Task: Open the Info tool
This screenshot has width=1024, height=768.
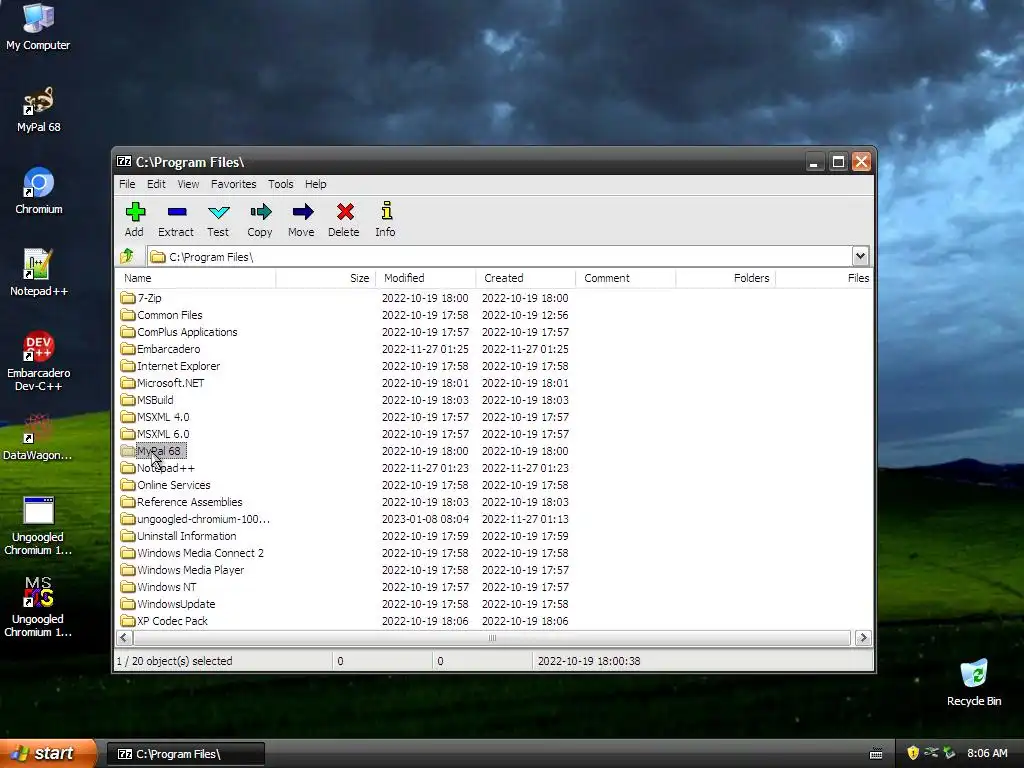Action: coord(387,211)
